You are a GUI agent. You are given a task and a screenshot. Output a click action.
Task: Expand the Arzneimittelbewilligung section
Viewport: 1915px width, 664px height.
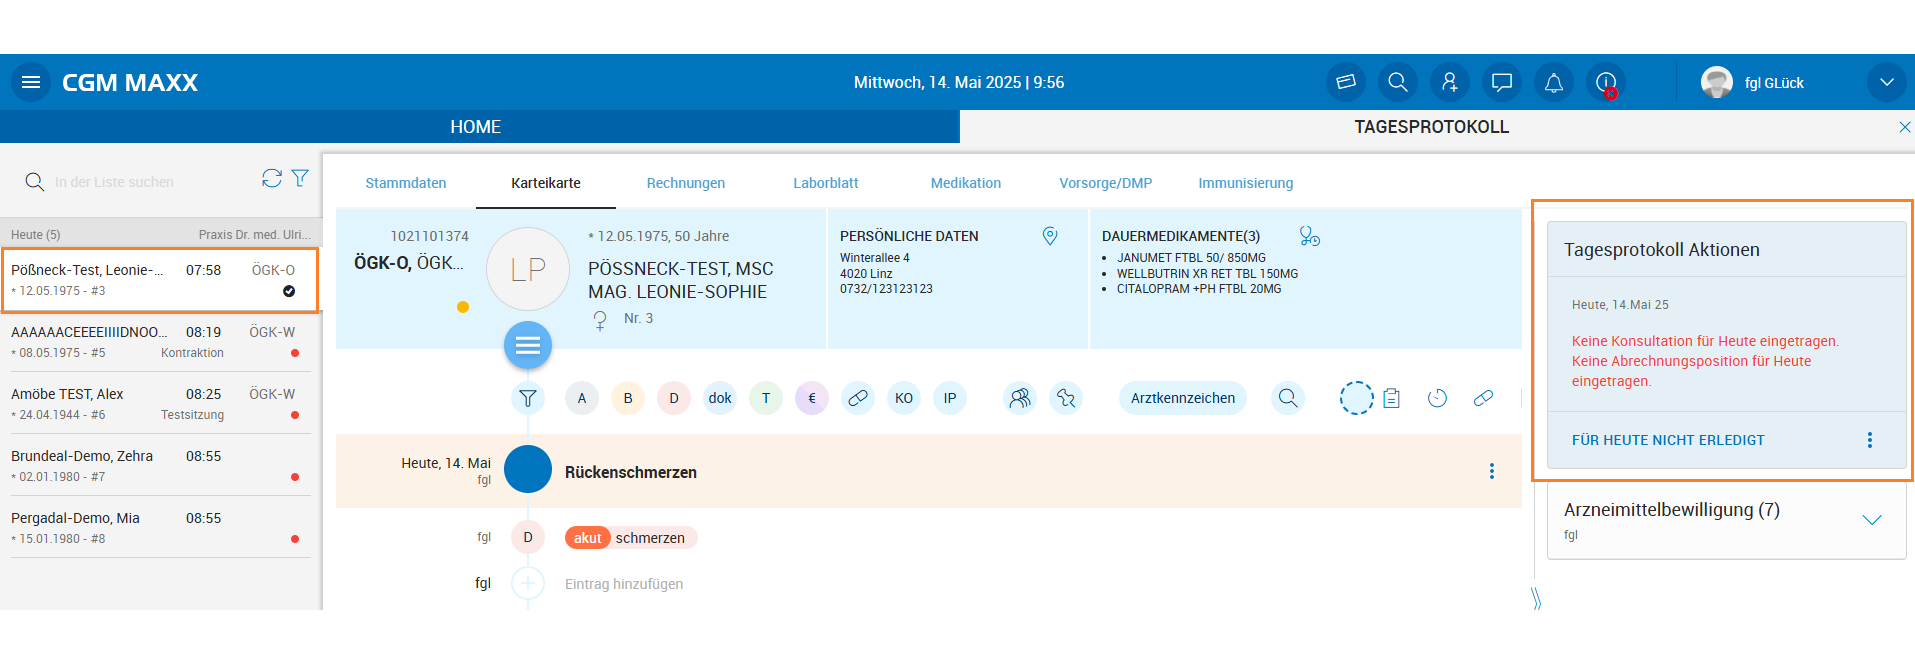[x=1872, y=519]
